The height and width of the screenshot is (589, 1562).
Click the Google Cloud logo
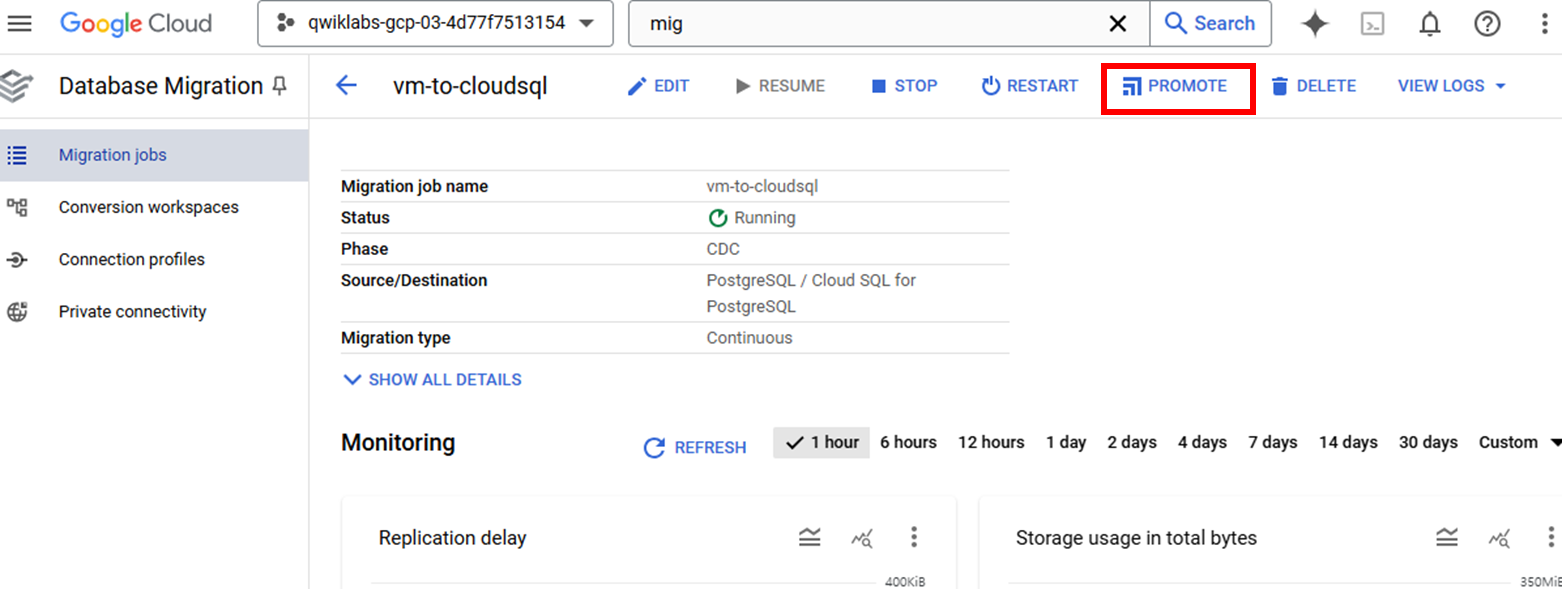(136, 24)
